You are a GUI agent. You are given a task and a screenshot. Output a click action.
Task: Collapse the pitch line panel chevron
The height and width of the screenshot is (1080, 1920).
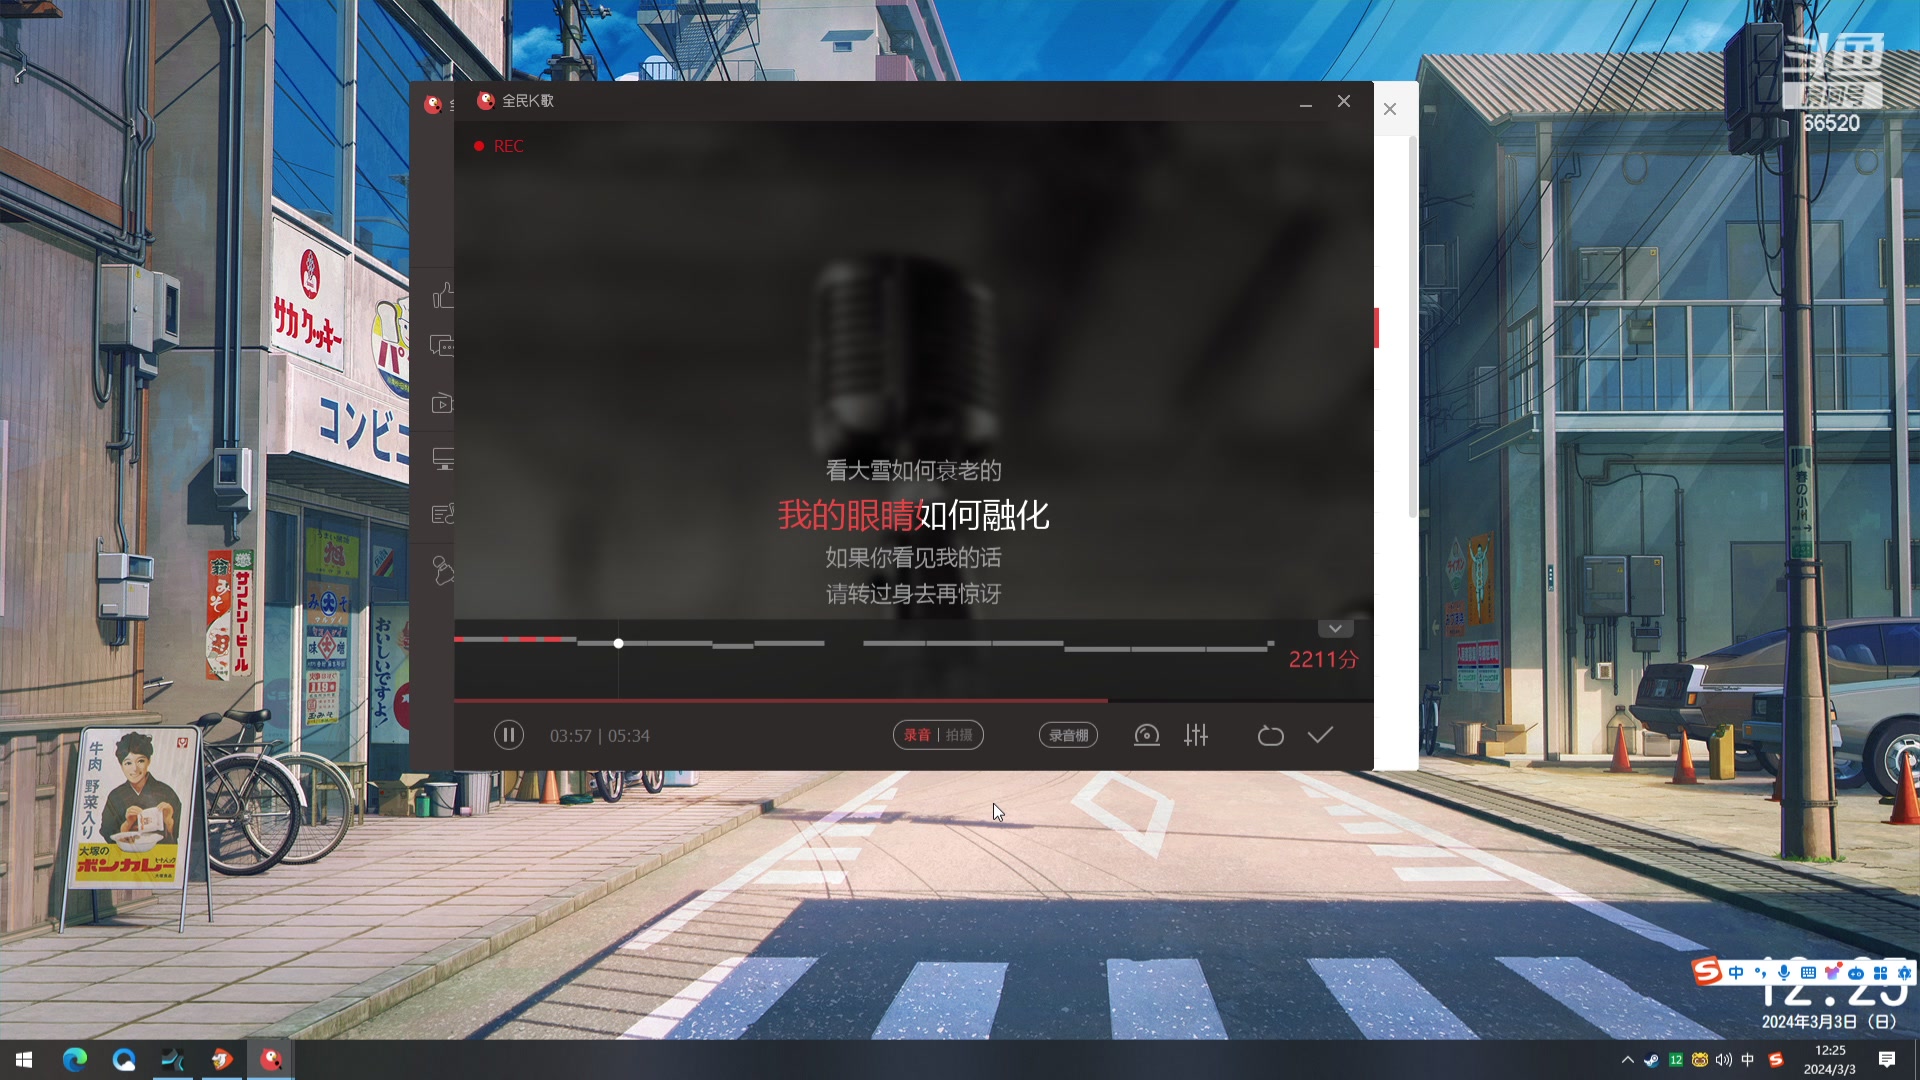pos(1335,628)
